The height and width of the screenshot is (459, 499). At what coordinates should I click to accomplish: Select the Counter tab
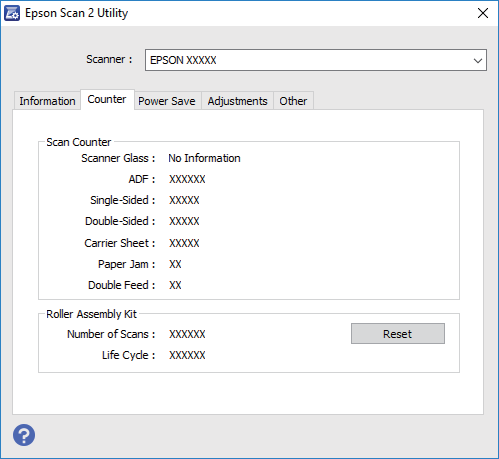tap(107, 99)
